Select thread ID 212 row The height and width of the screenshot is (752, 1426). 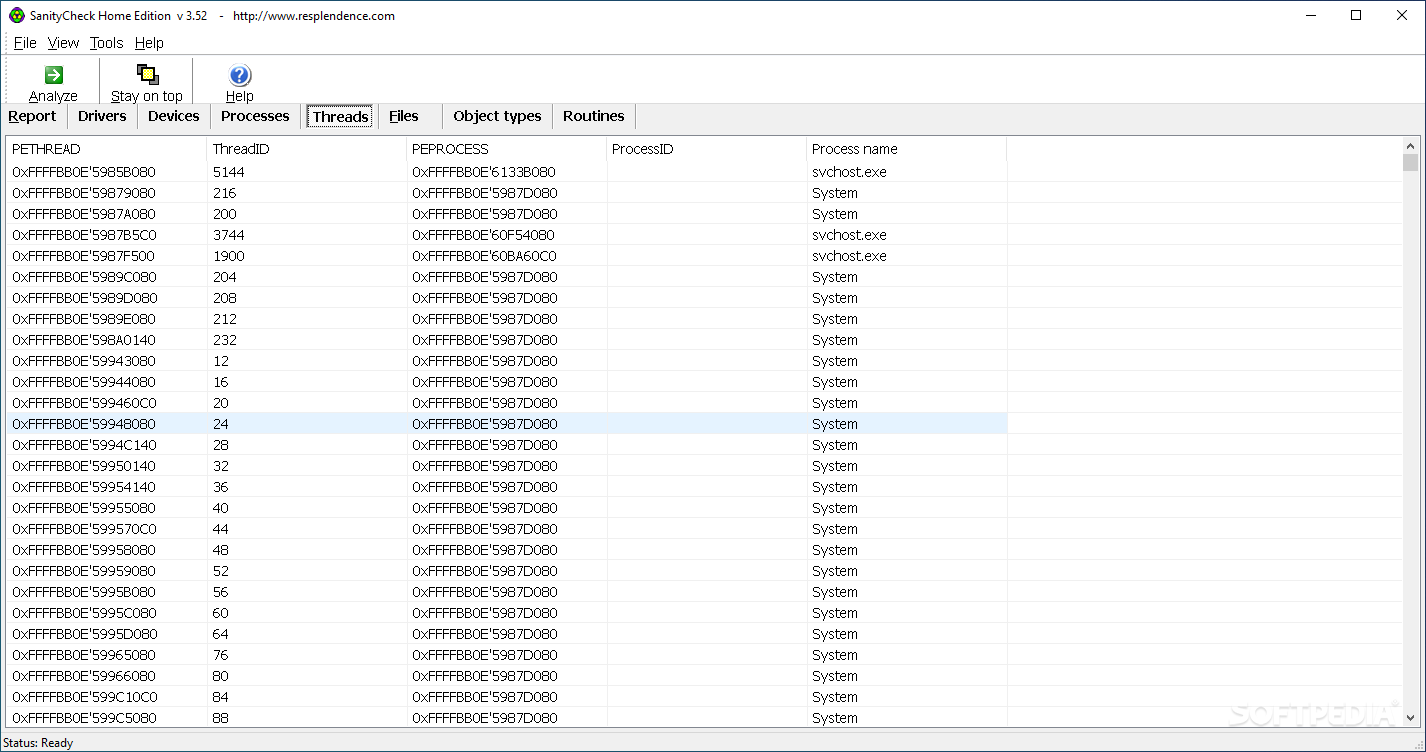point(506,319)
